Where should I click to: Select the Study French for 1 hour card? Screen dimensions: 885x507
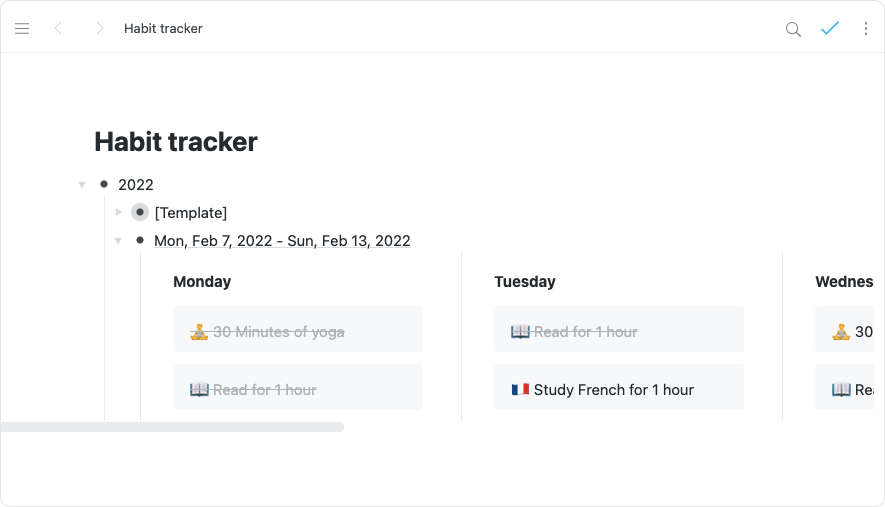pos(618,389)
